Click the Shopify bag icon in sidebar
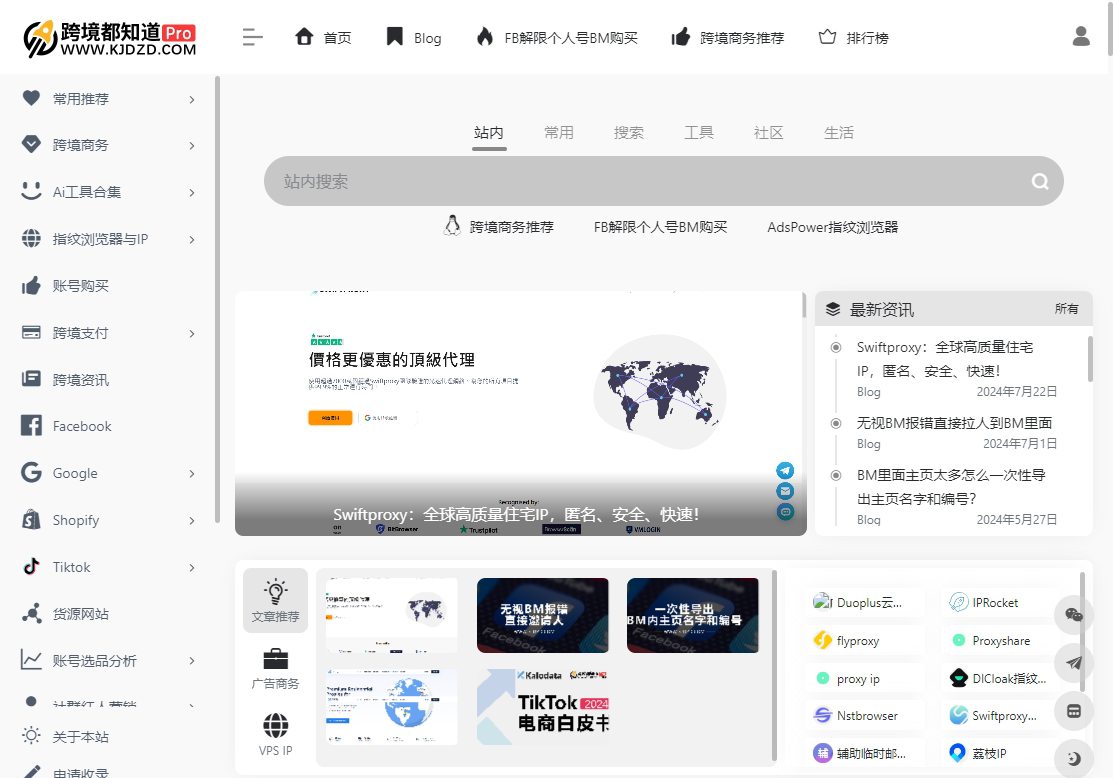The width and height of the screenshot is (1113, 778). [x=31, y=519]
